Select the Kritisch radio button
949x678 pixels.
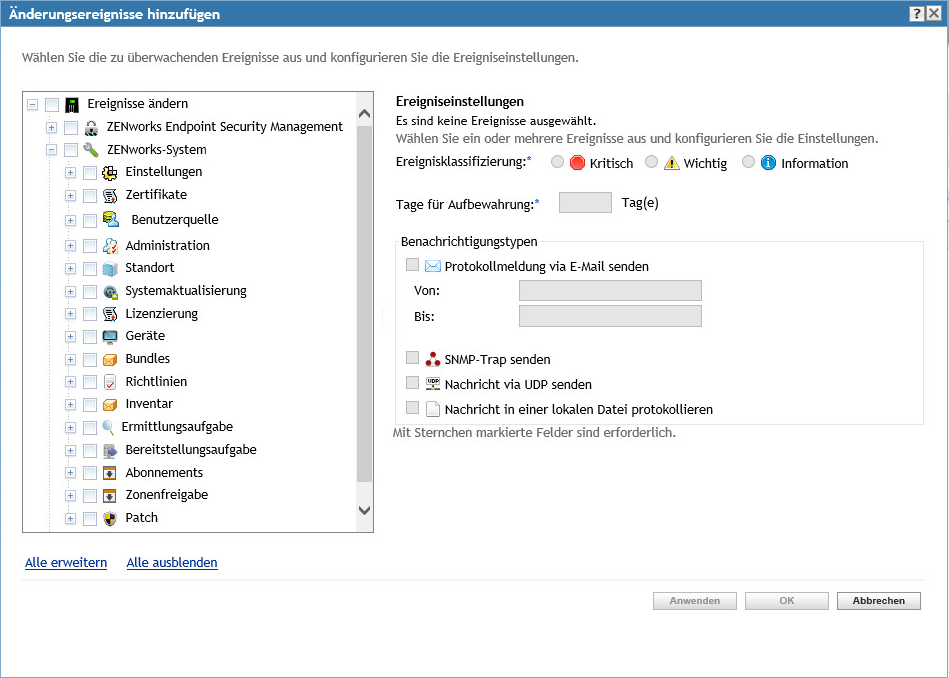(557, 162)
